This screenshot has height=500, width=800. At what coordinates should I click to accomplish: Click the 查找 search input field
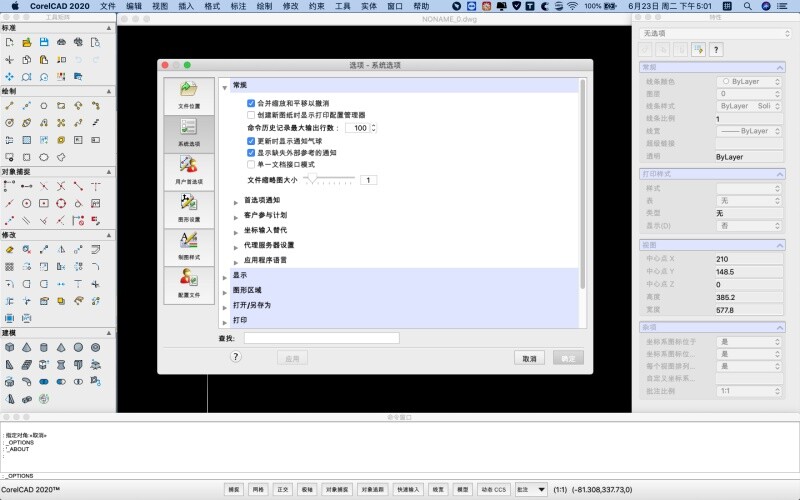point(321,338)
